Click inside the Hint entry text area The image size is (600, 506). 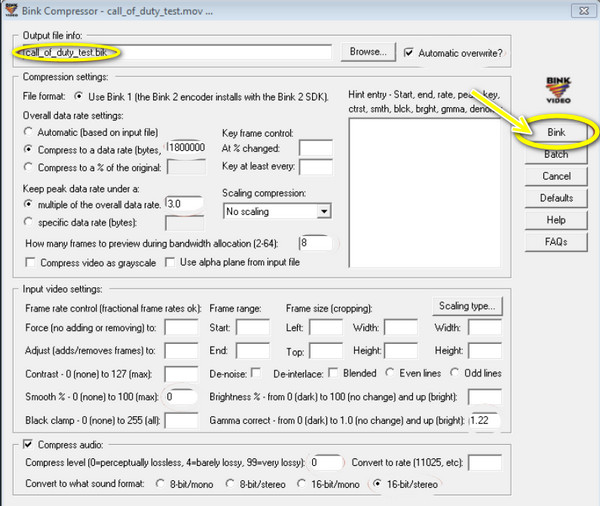tap(424, 193)
